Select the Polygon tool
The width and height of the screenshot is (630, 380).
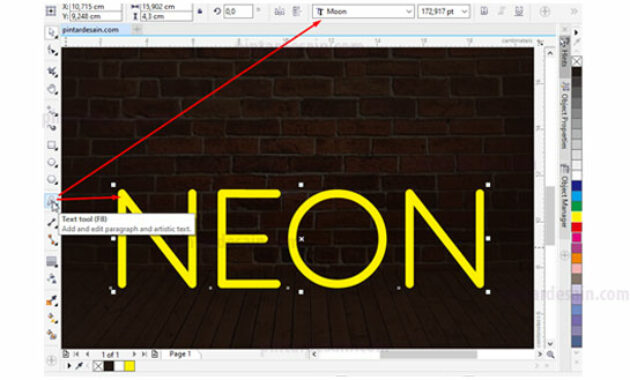tap(52, 180)
